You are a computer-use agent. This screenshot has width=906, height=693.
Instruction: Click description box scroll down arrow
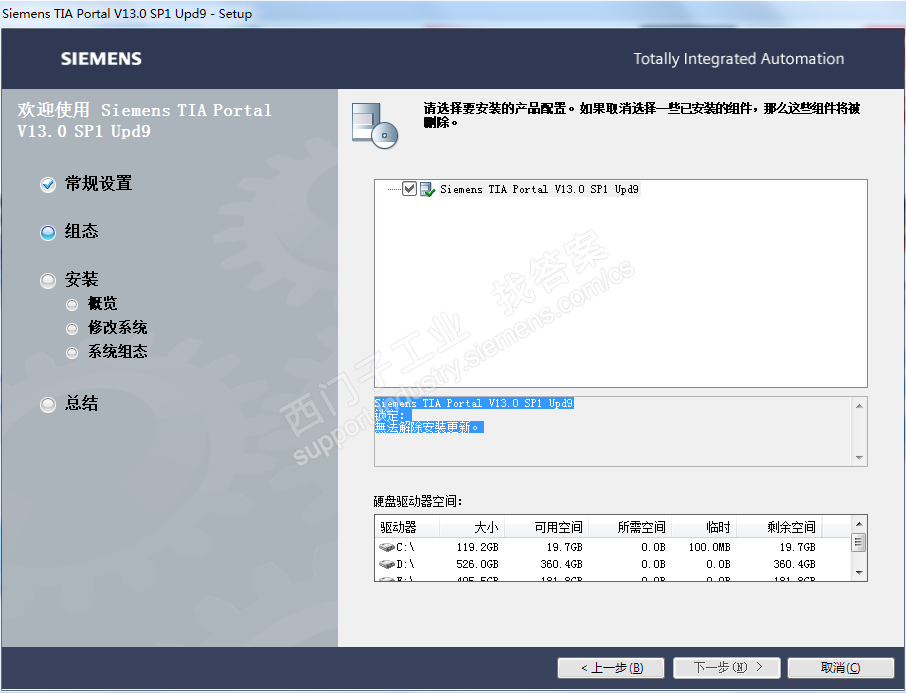859,458
